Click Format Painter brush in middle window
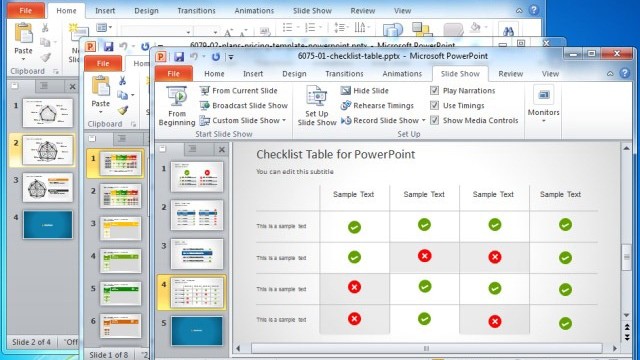 pyautogui.click(x=122, y=110)
